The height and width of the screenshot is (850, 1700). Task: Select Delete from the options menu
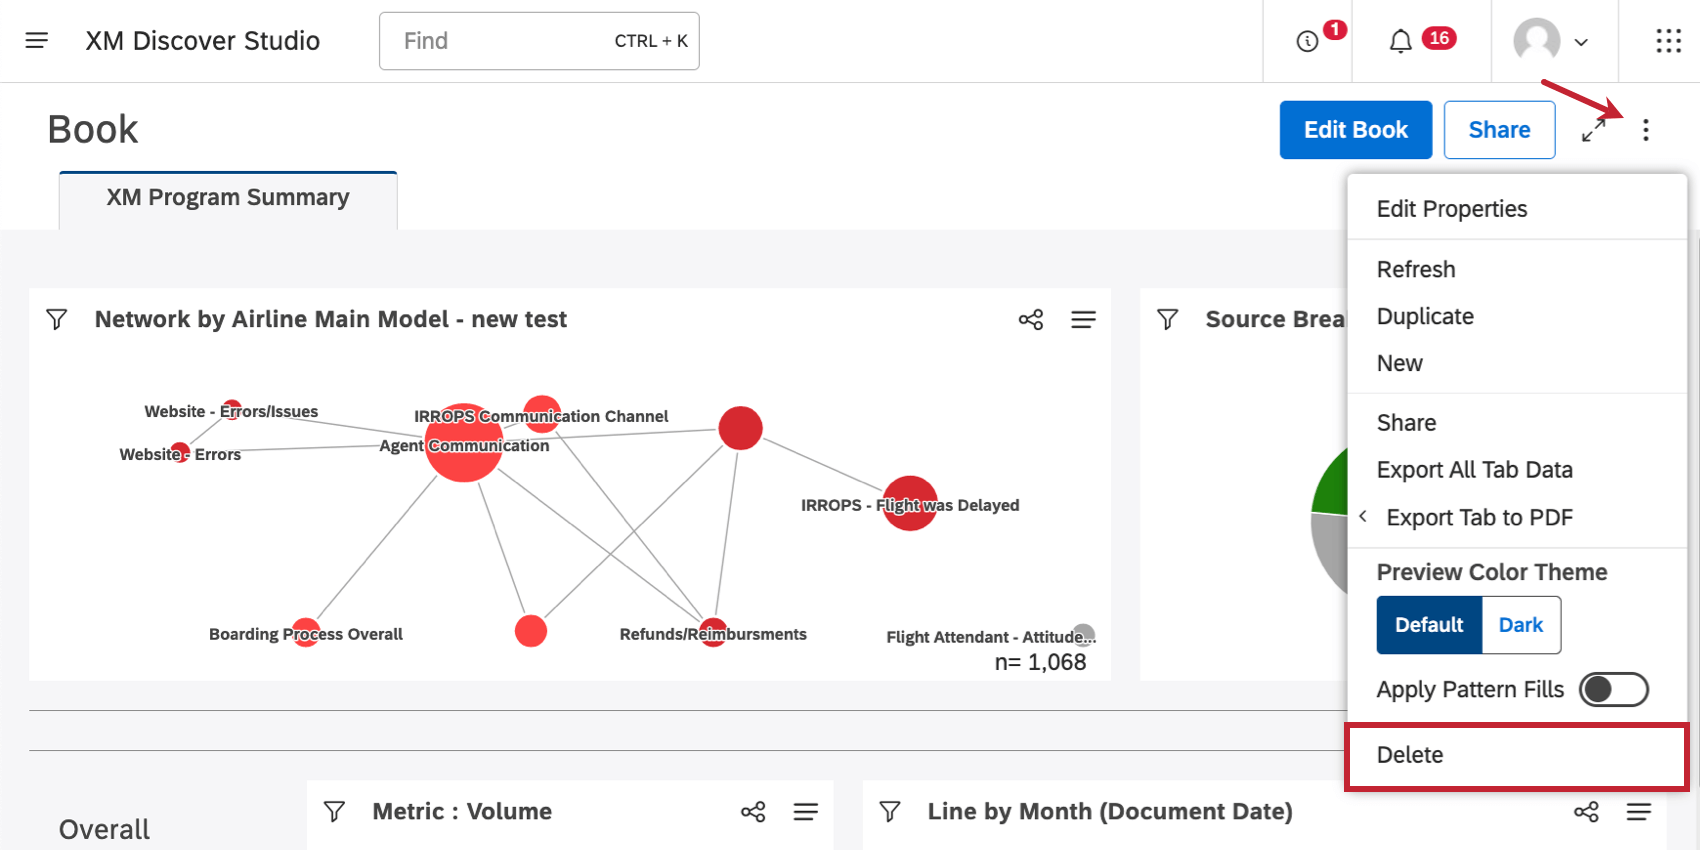pyautogui.click(x=1410, y=755)
